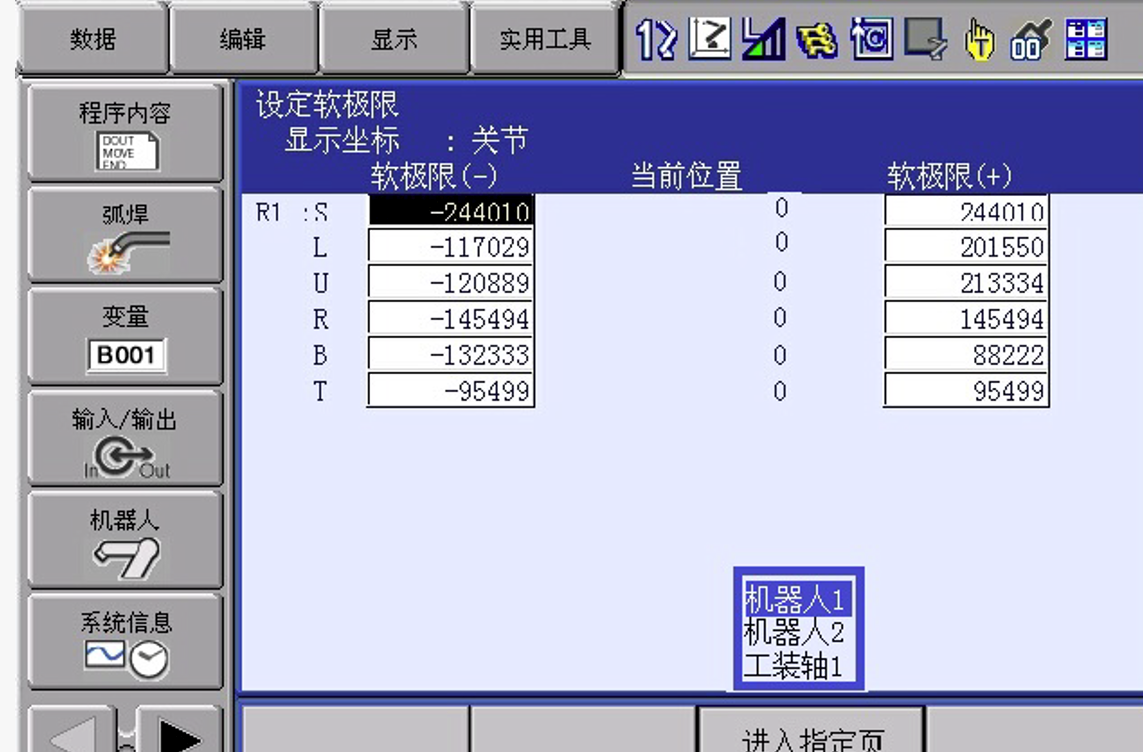Open the 程序内容 job content menu

coord(125,133)
